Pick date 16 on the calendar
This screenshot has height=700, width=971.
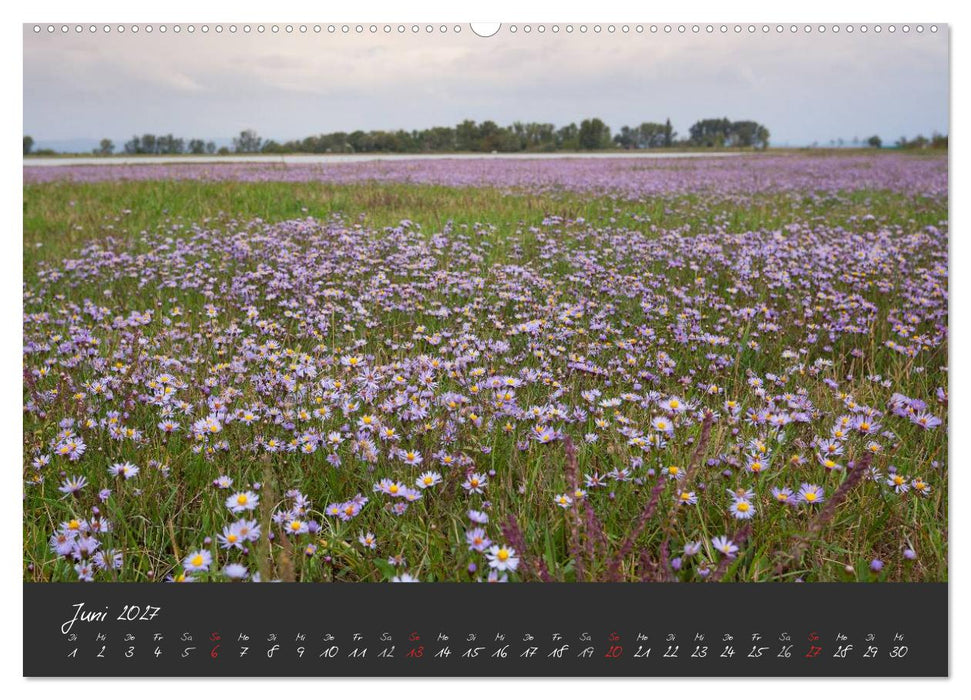pos(500,652)
